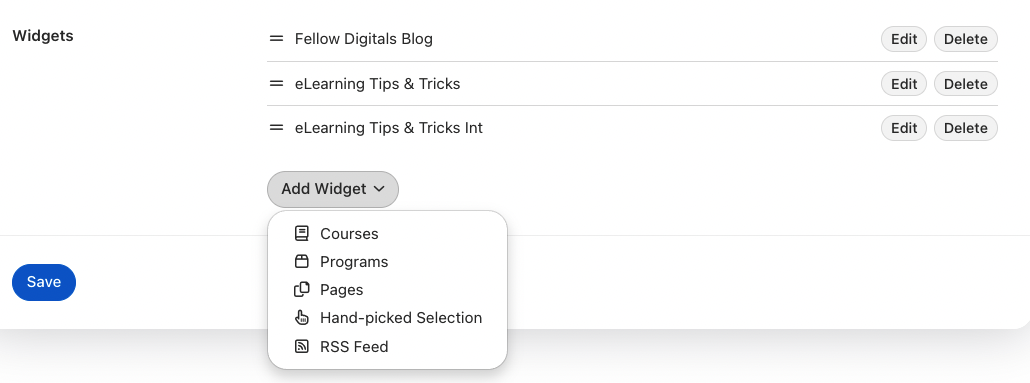The height and width of the screenshot is (383, 1030).
Task: Click the blue Save button
Action: click(x=44, y=282)
